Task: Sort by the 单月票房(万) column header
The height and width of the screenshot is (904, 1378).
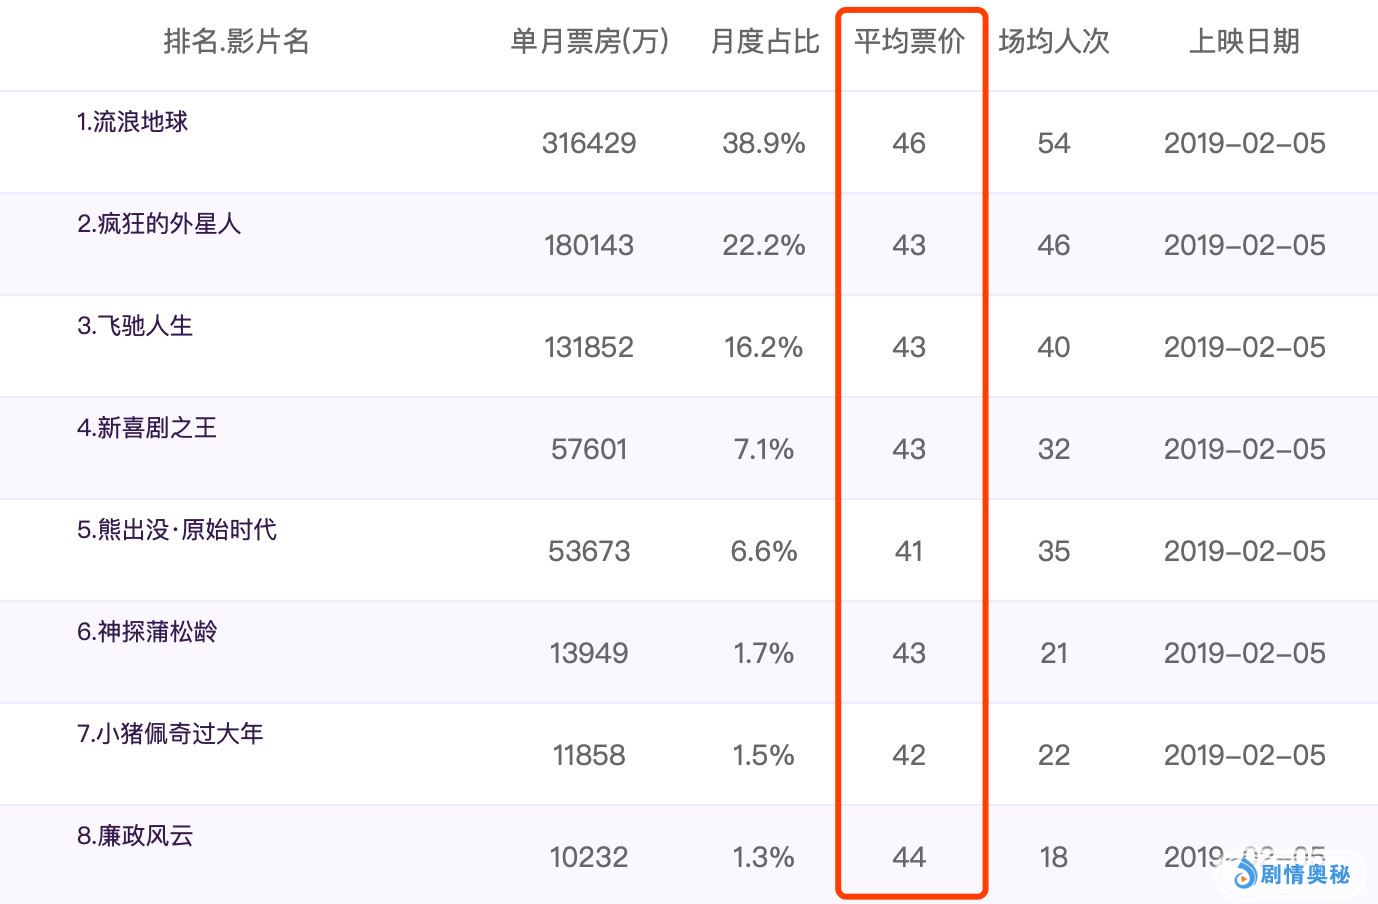Action: point(589,42)
